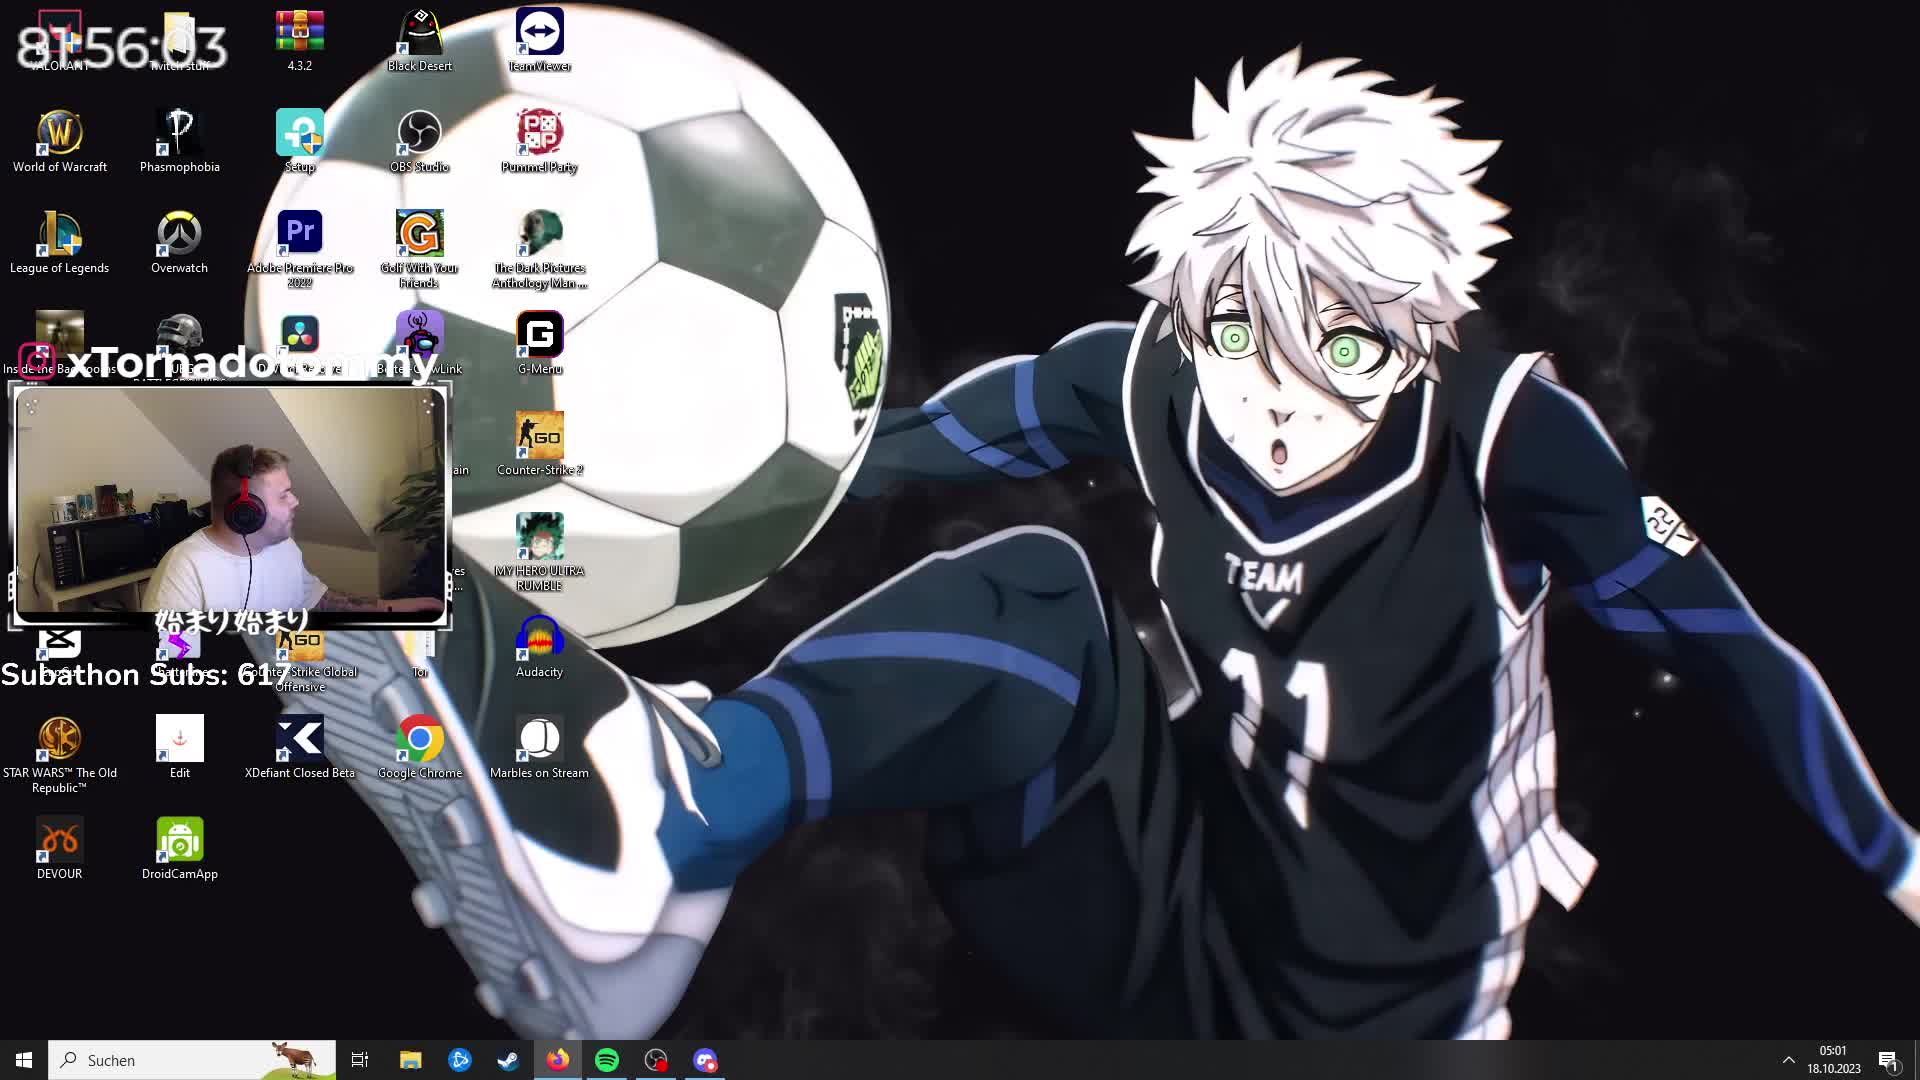This screenshot has width=1920, height=1080.
Task: Open the TeamViewer desktop shortcut
Action: click(540, 41)
